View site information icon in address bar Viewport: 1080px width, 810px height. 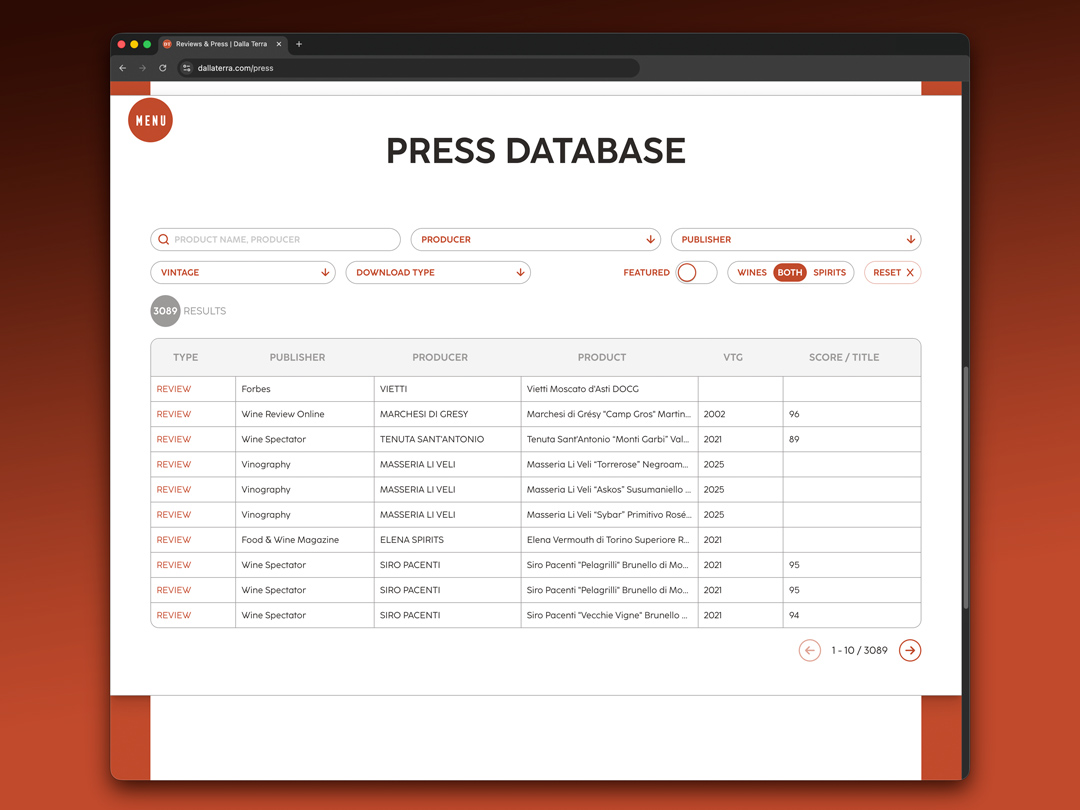click(x=187, y=68)
